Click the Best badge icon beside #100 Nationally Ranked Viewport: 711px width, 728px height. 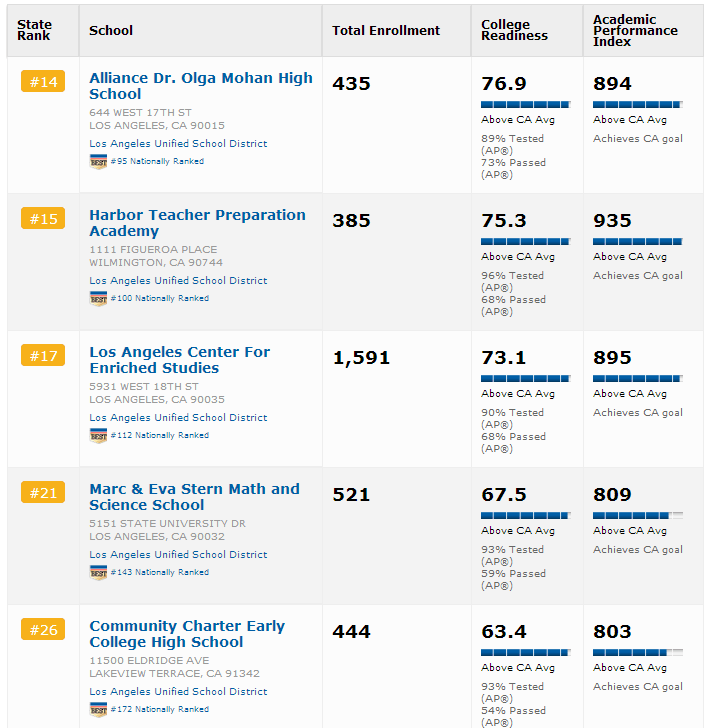pyautogui.click(x=98, y=298)
